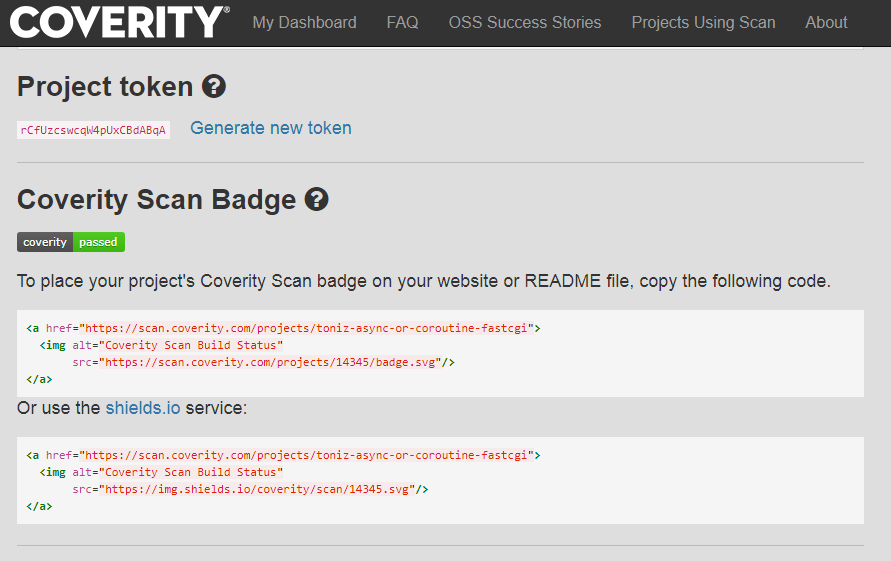The image size is (891, 561).
Task: Select the project token rCfUzcswcqW4pUxCBdABqA
Action: tap(93, 130)
